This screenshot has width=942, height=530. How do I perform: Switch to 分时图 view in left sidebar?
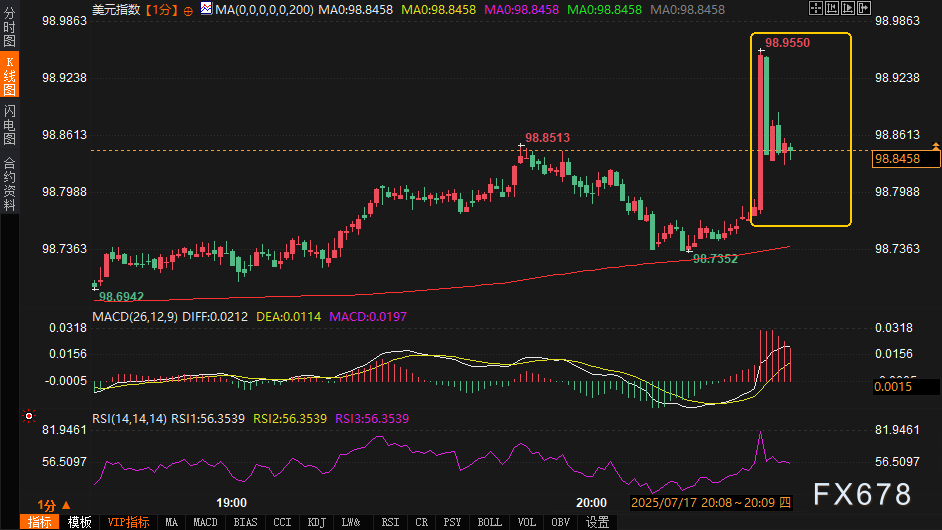[9, 26]
